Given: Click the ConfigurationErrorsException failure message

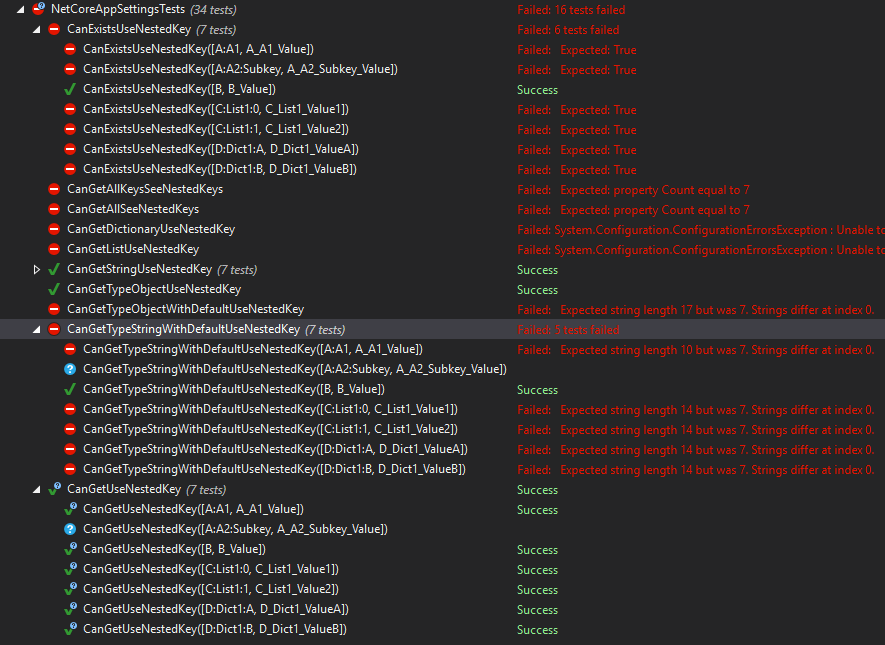Looking at the screenshot, I should point(650,229).
